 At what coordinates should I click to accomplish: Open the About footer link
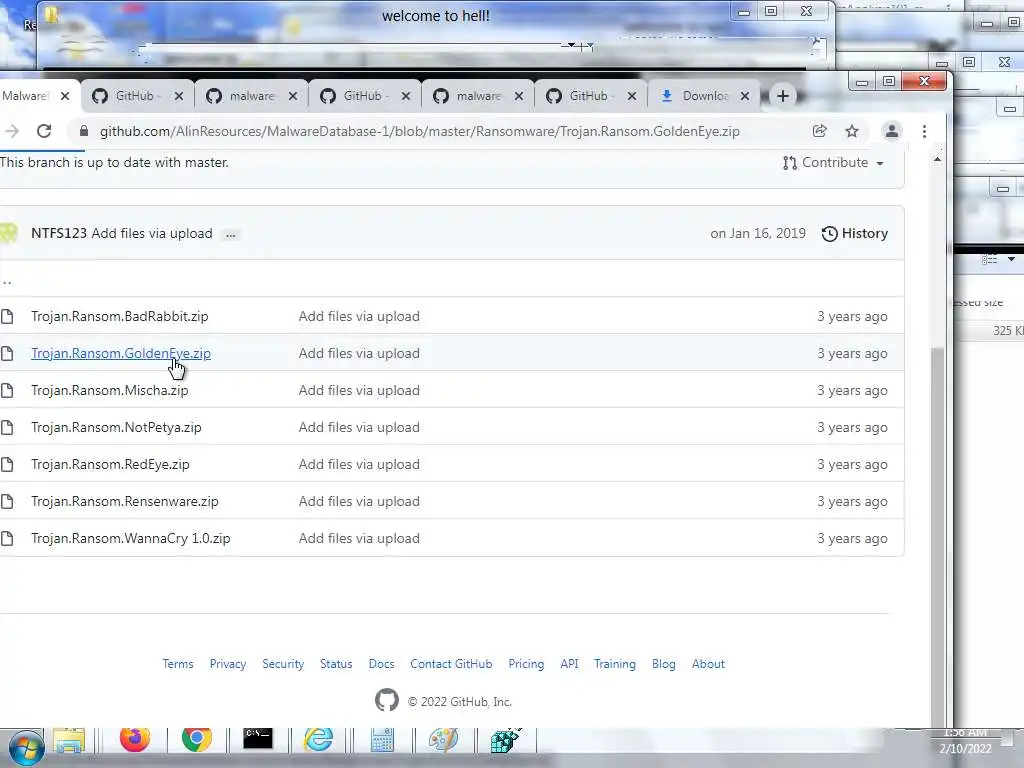[x=708, y=664]
